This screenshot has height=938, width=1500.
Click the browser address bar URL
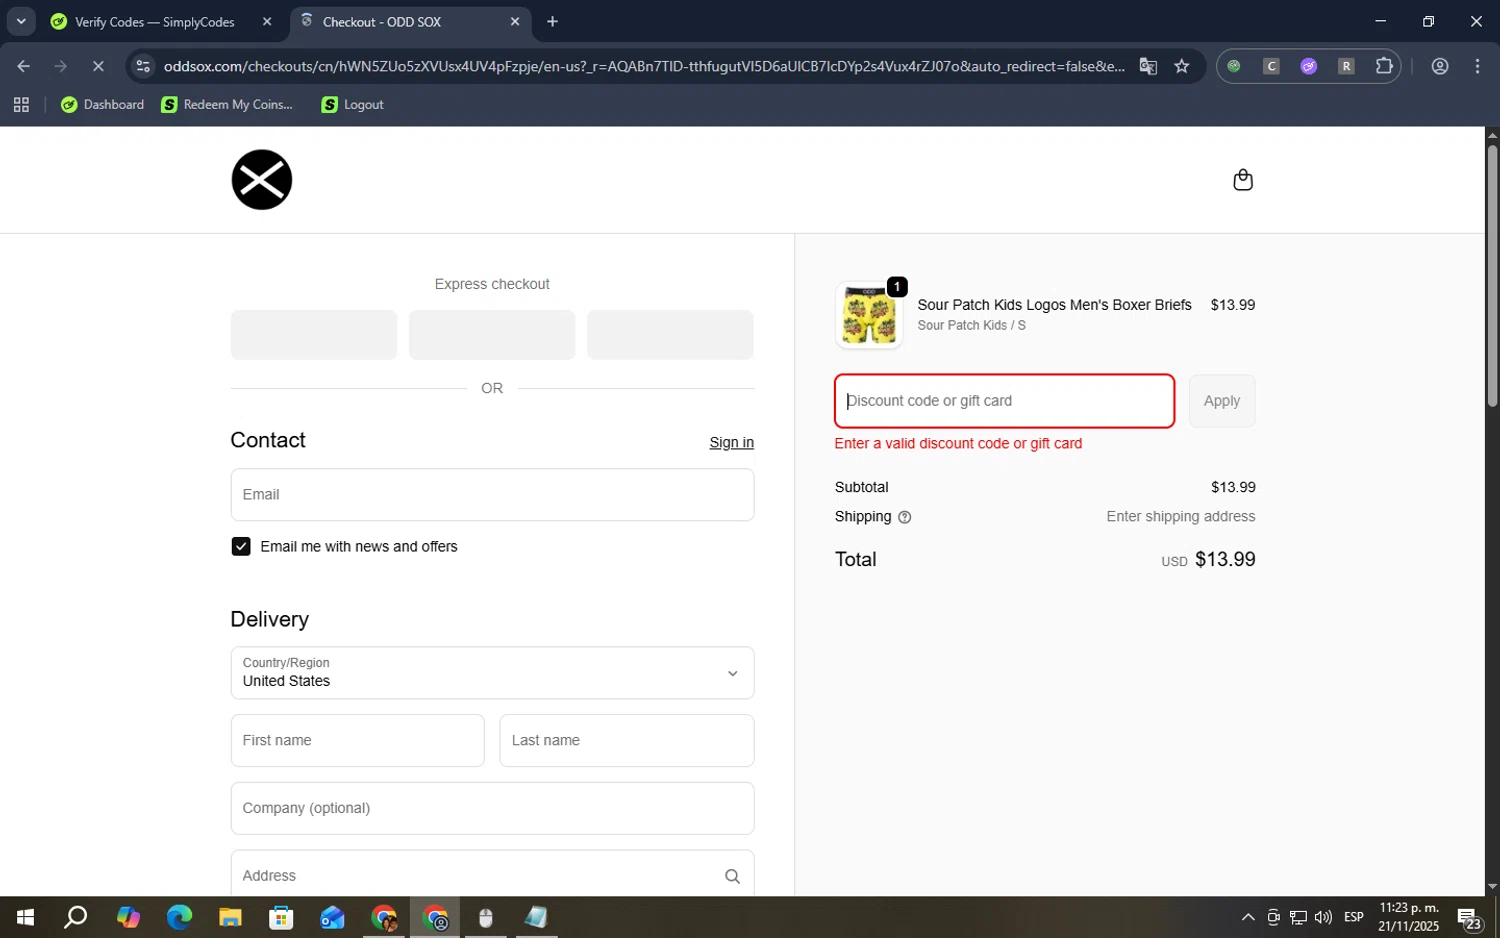[x=644, y=66]
